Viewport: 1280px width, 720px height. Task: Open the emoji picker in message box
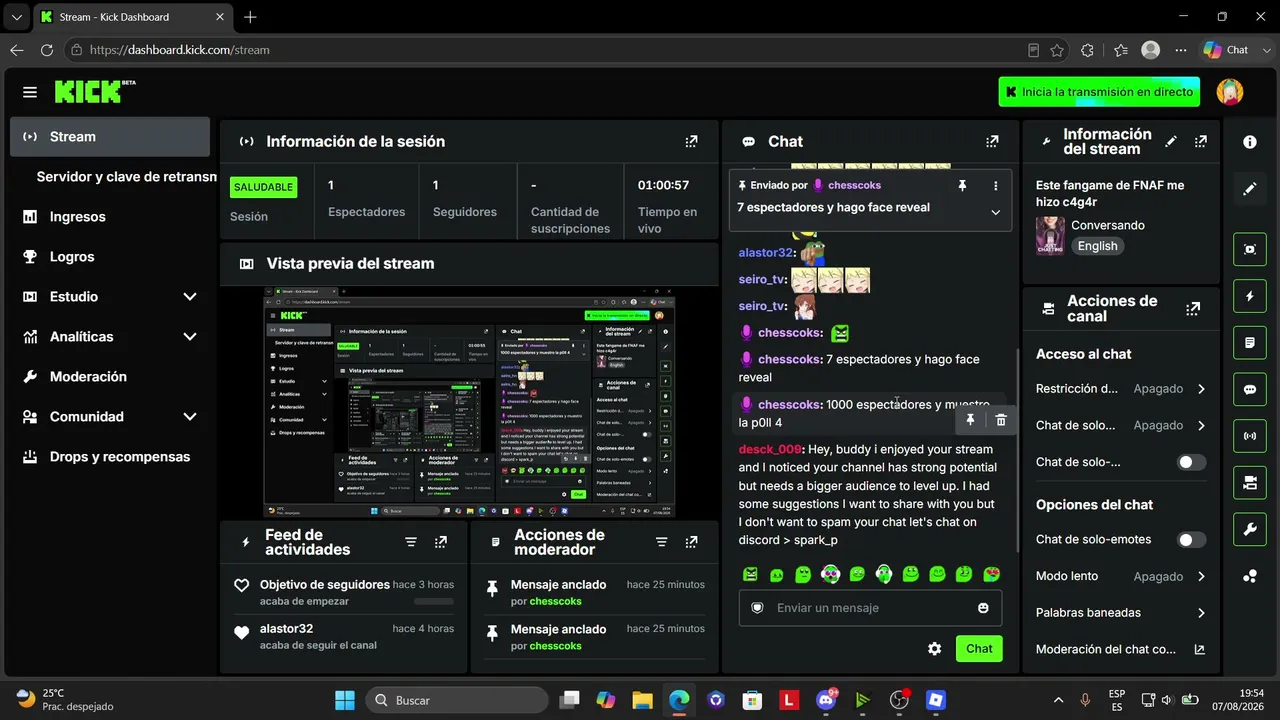[x=983, y=608]
